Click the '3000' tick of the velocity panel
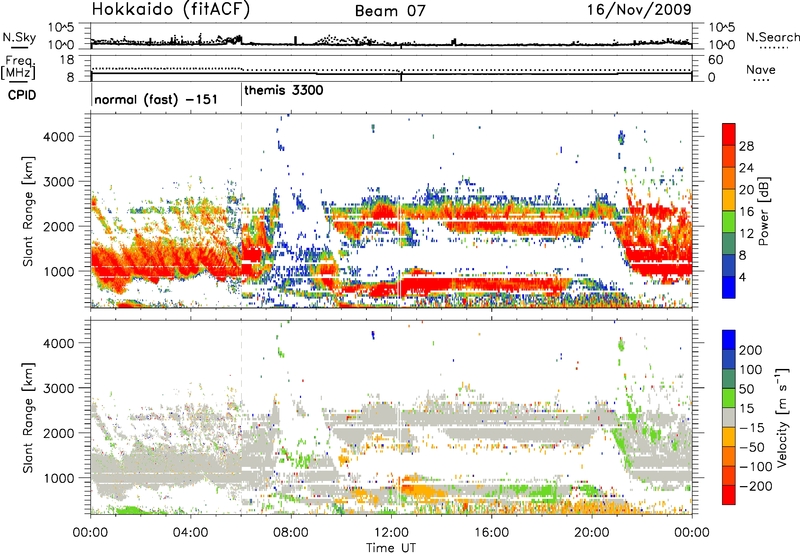800x554 pixels. [59, 388]
